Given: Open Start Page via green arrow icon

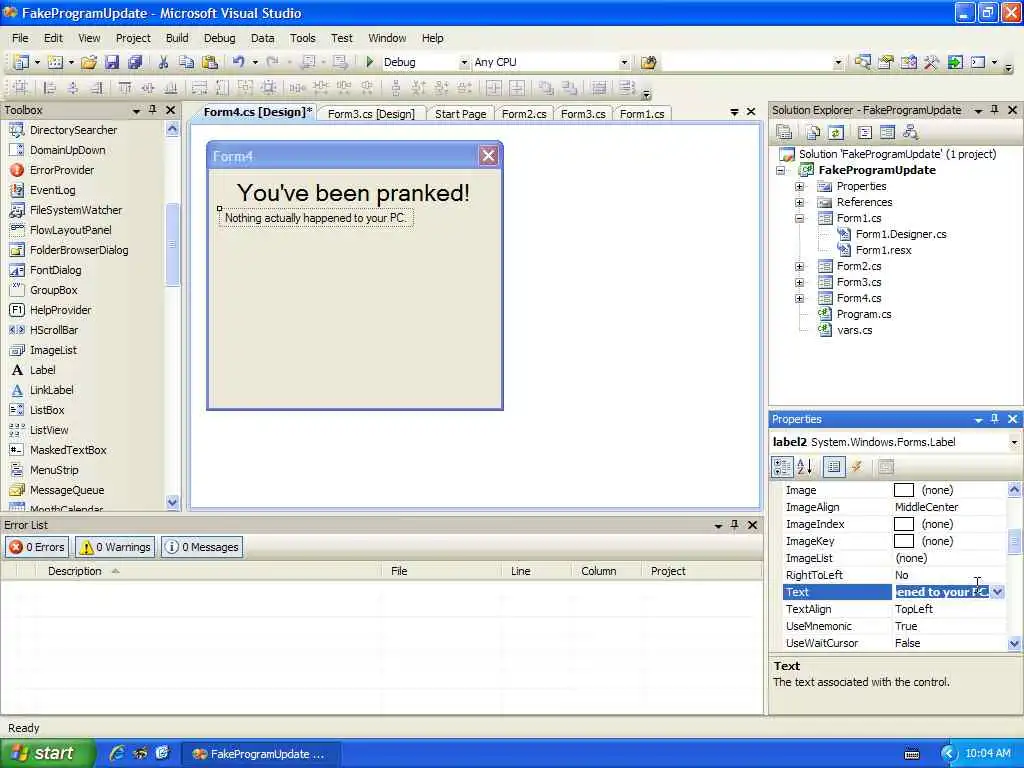Looking at the screenshot, I should pyautogui.click(x=955, y=62).
